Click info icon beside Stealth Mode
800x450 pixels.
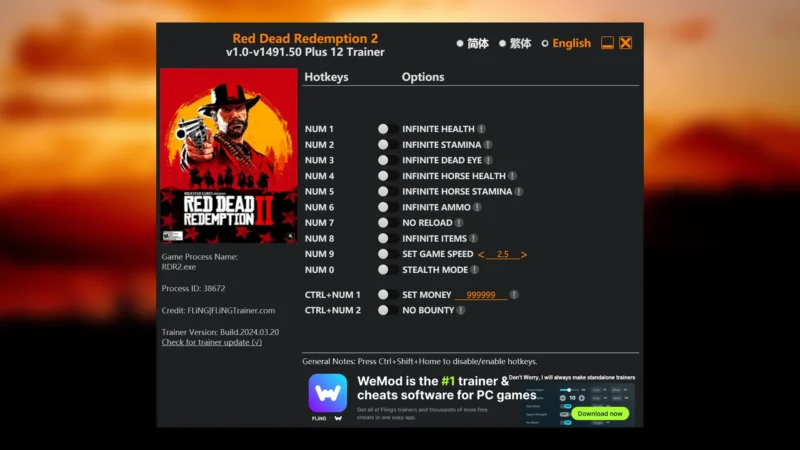click(x=474, y=270)
